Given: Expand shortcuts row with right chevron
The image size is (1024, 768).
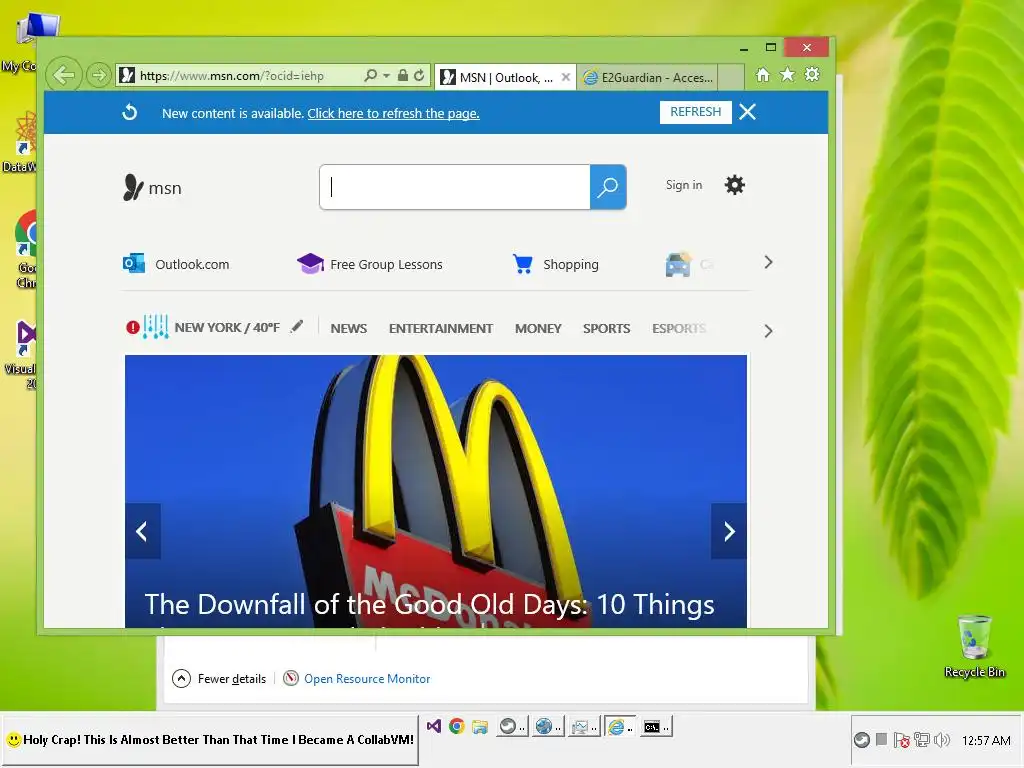Looking at the screenshot, I should (x=768, y=263).
